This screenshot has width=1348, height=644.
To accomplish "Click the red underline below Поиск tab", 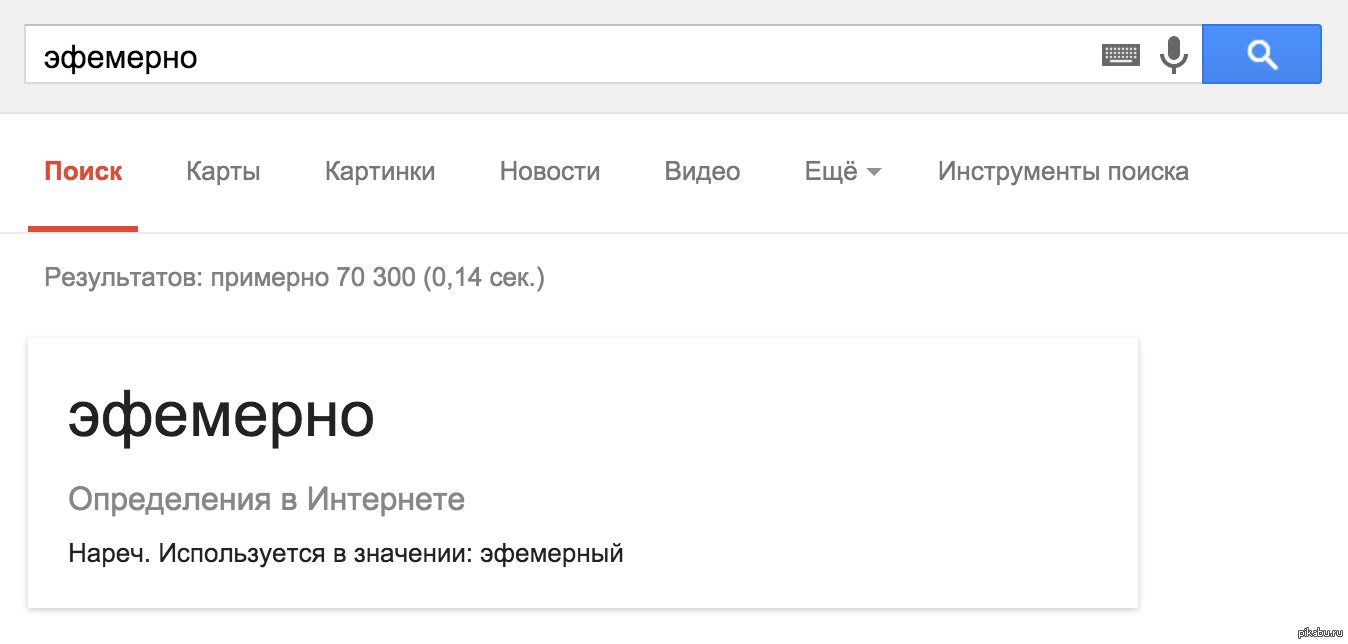I will click(x=83, y=229).
